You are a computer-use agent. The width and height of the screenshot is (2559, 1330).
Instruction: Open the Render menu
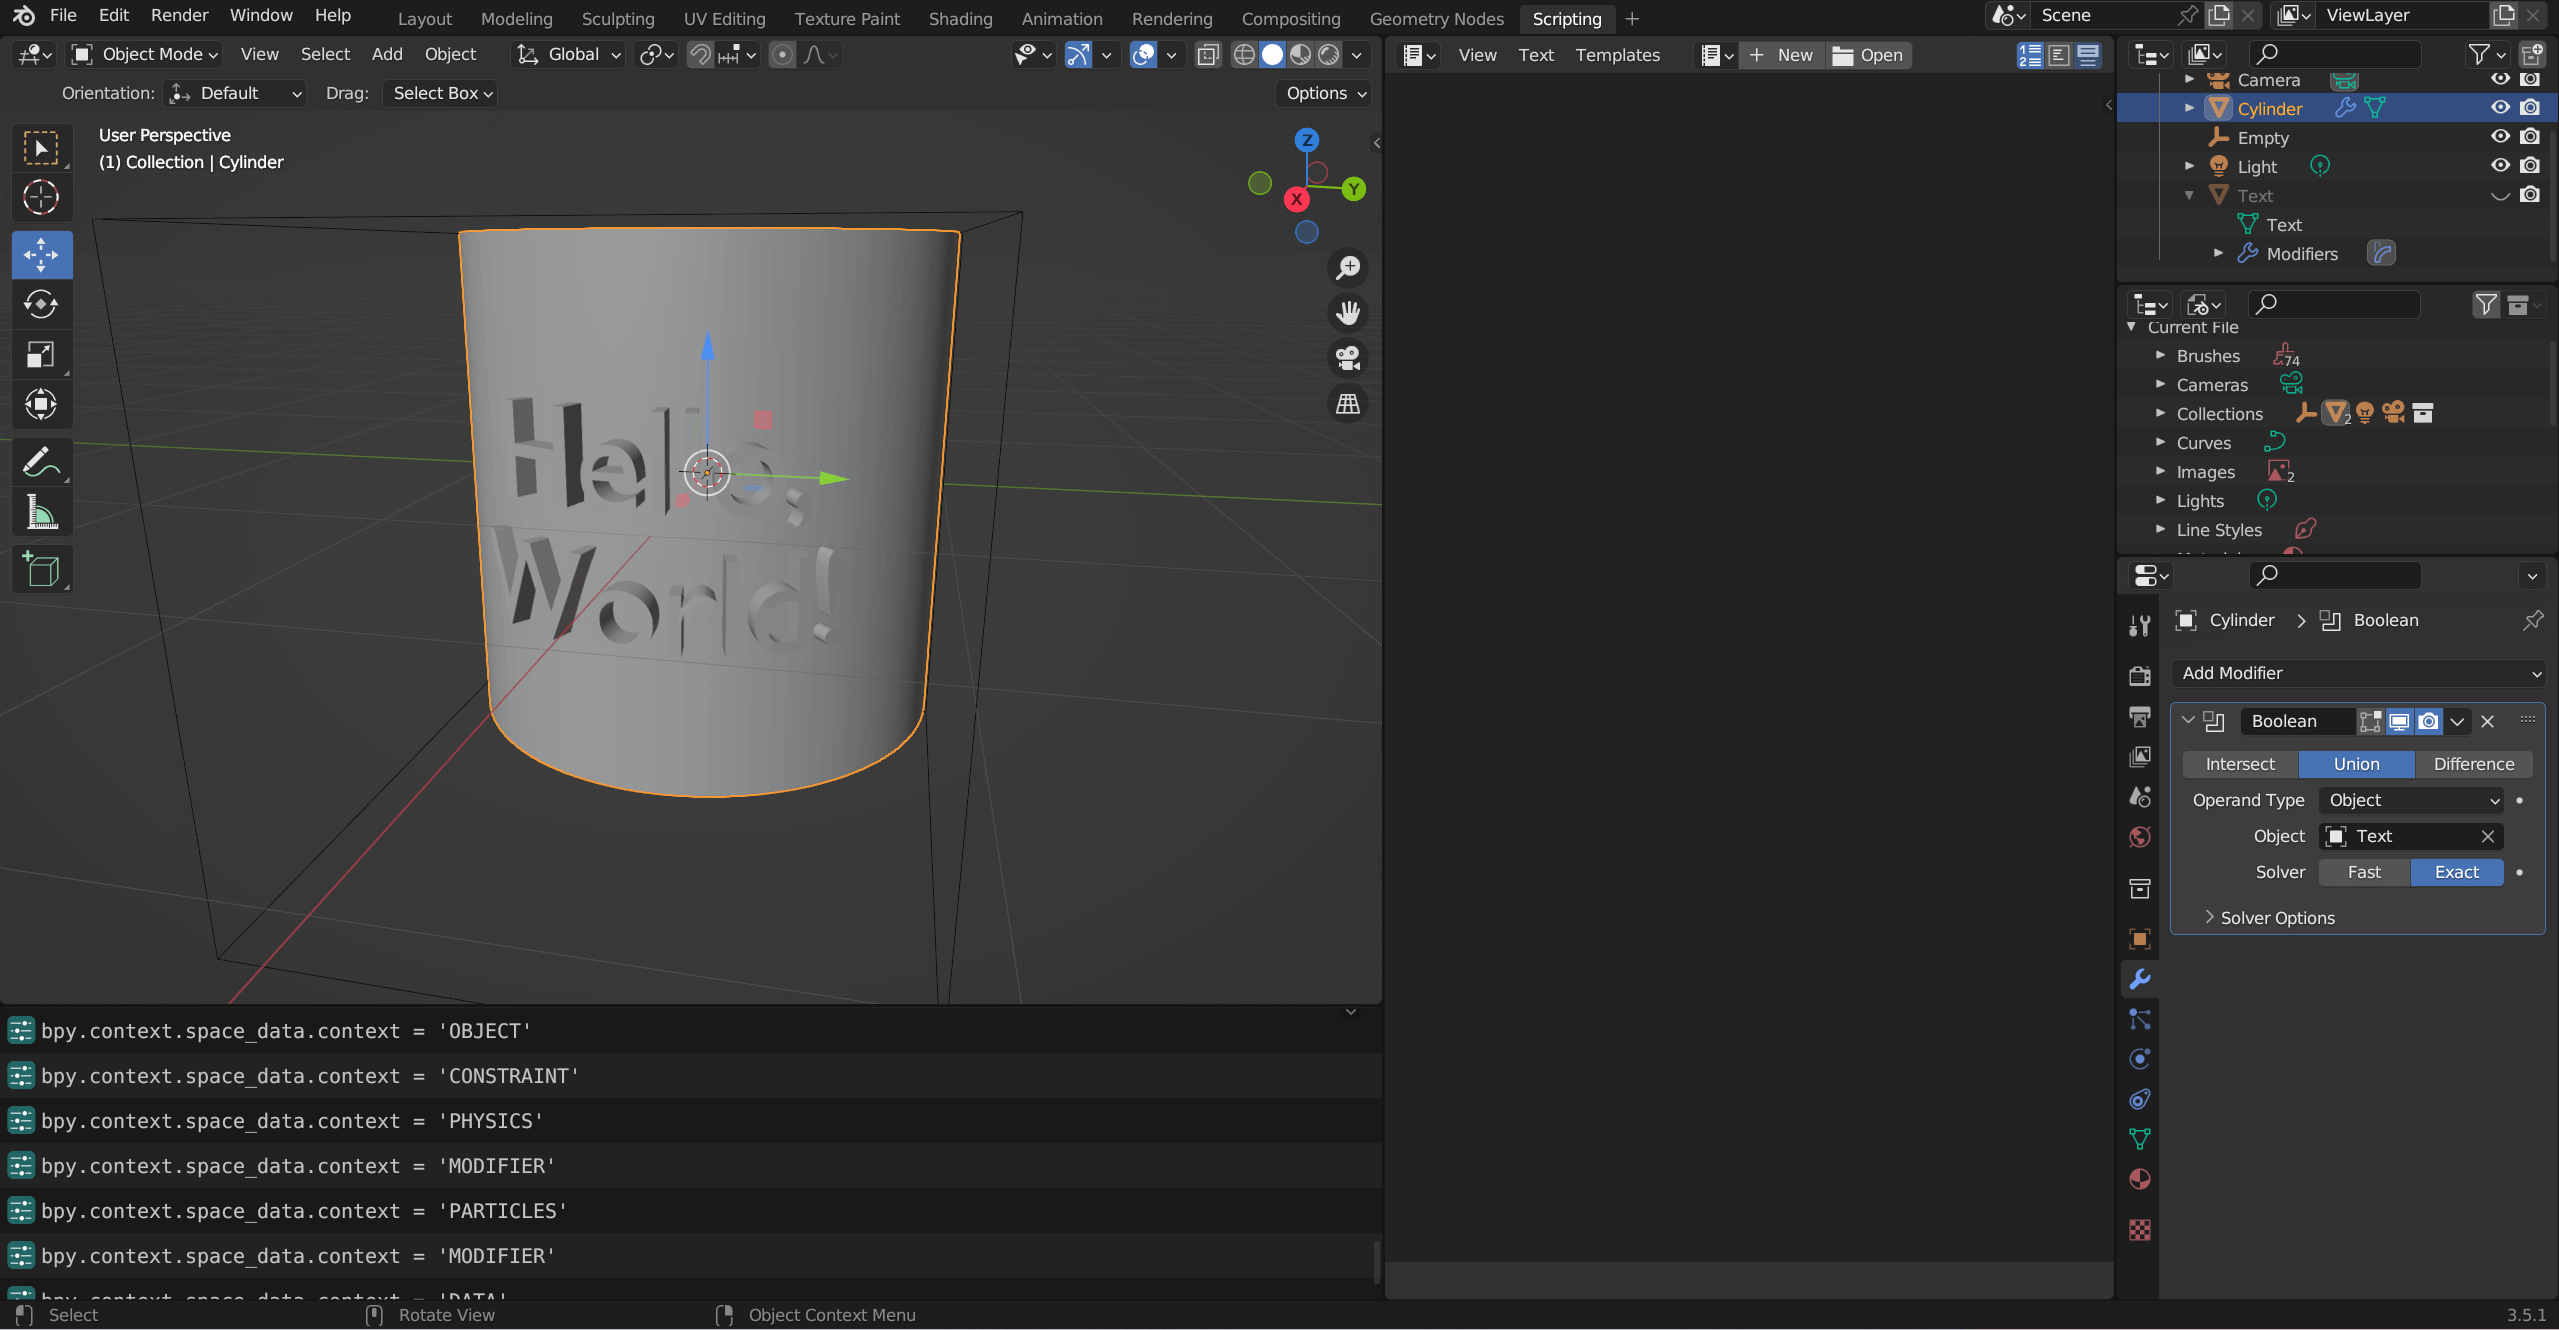point(180,16)
